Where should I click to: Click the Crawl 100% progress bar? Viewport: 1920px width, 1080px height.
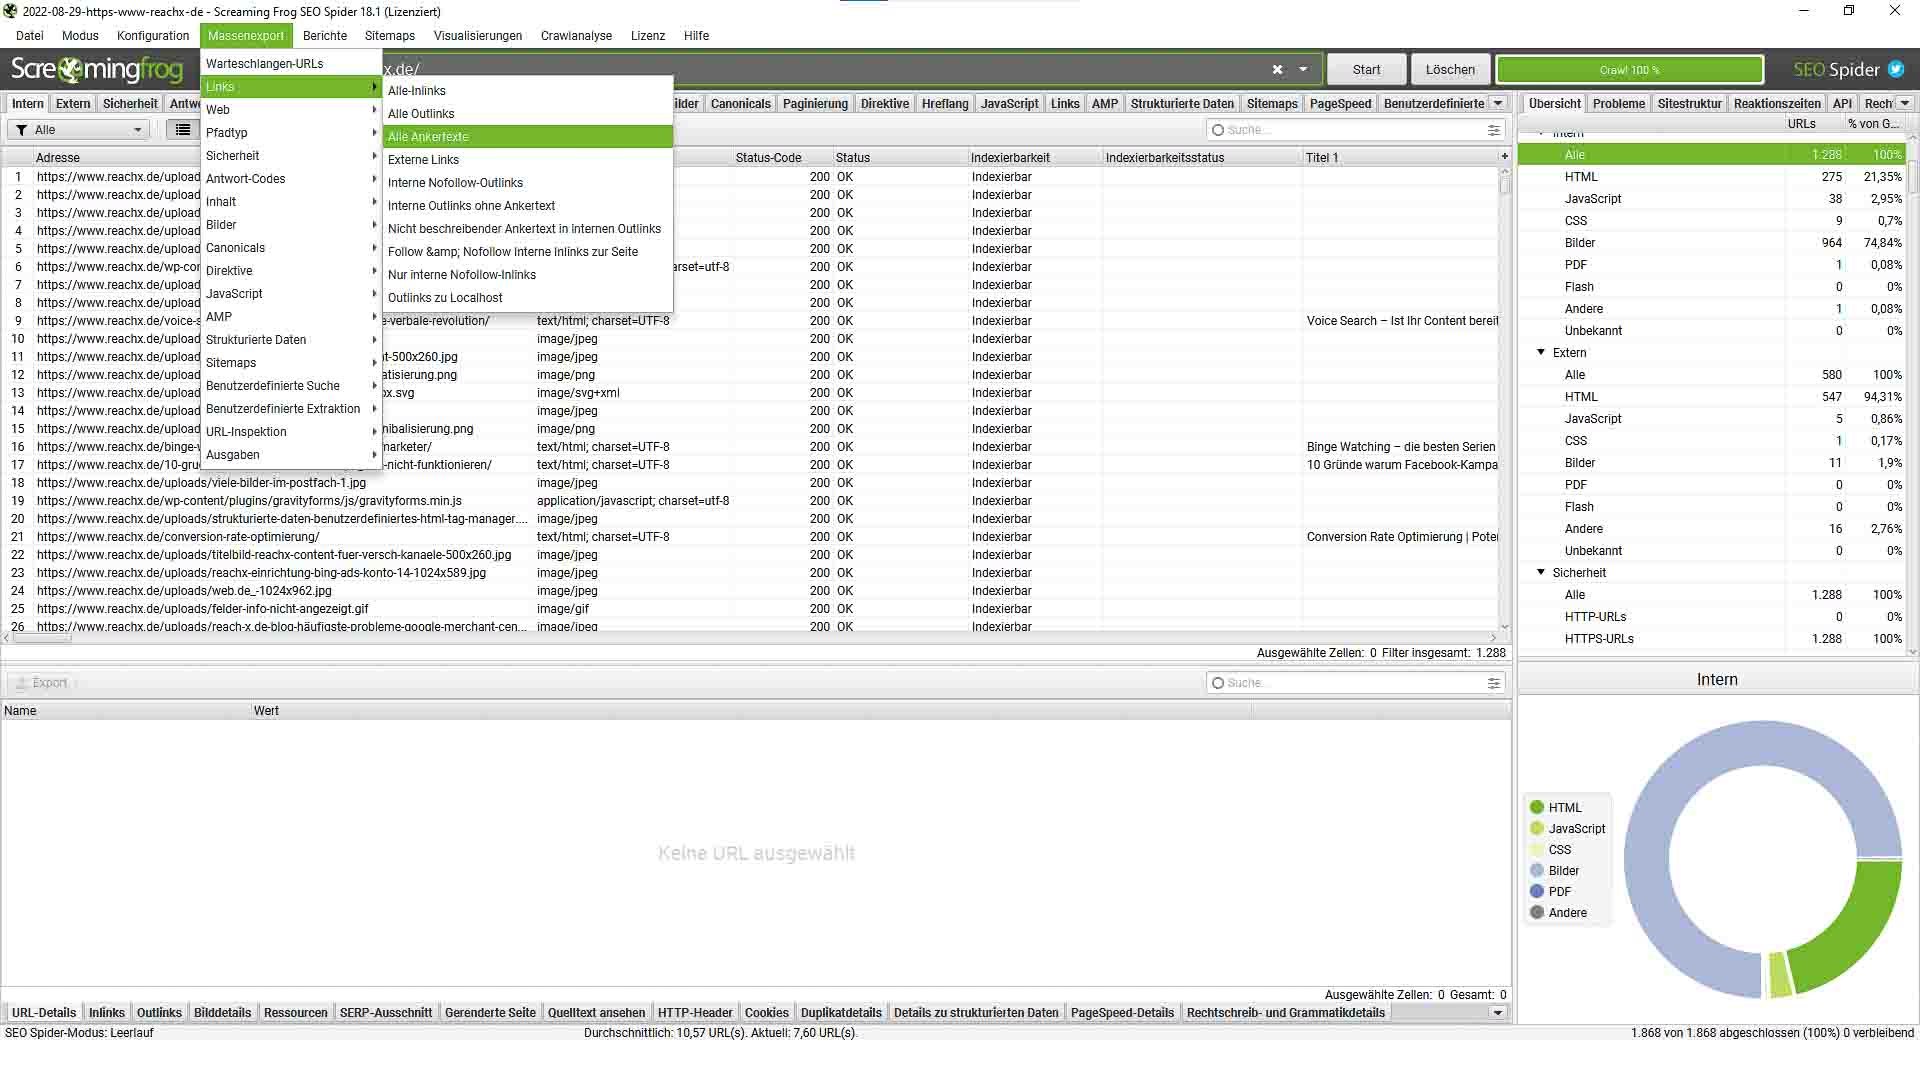tap(1629, 70)
